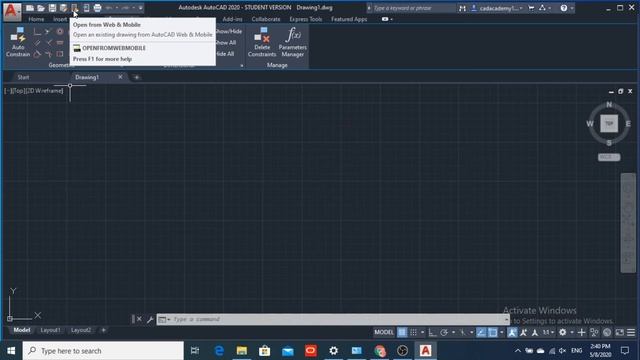Open the ribbon minimize options dropdown
Image resolution: width=640 pixels, height=360 pixels.
(x=391, y=19)
